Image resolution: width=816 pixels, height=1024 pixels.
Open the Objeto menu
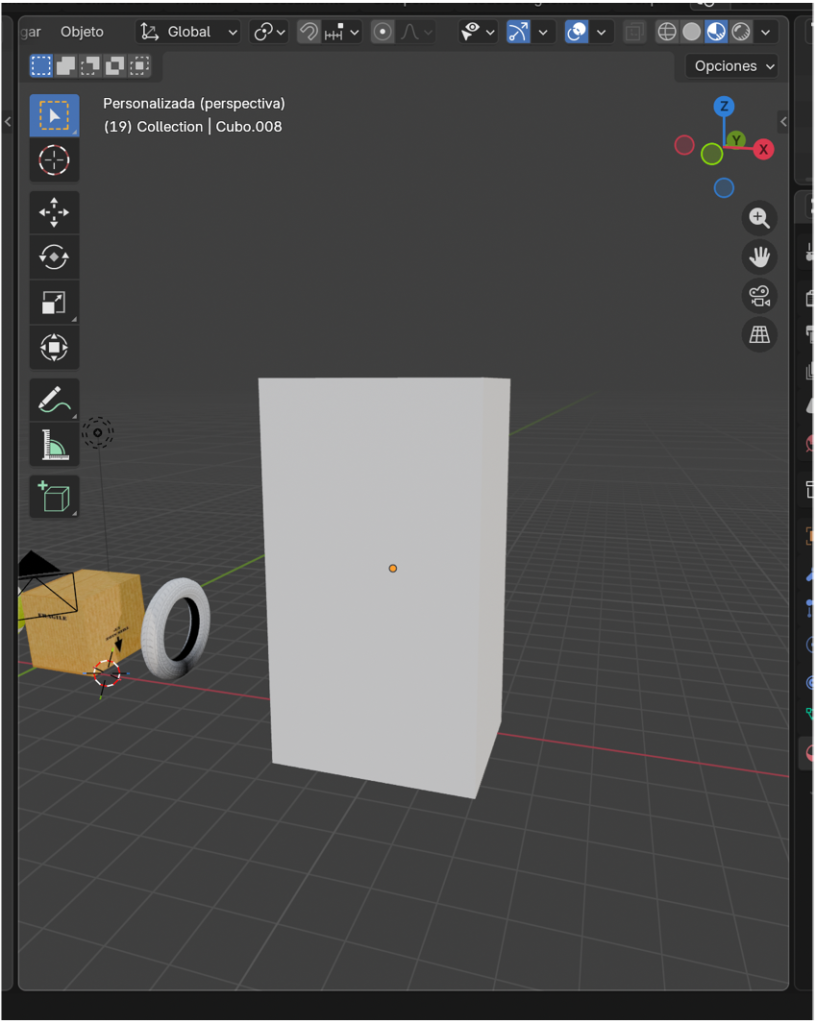coord(81,31)
